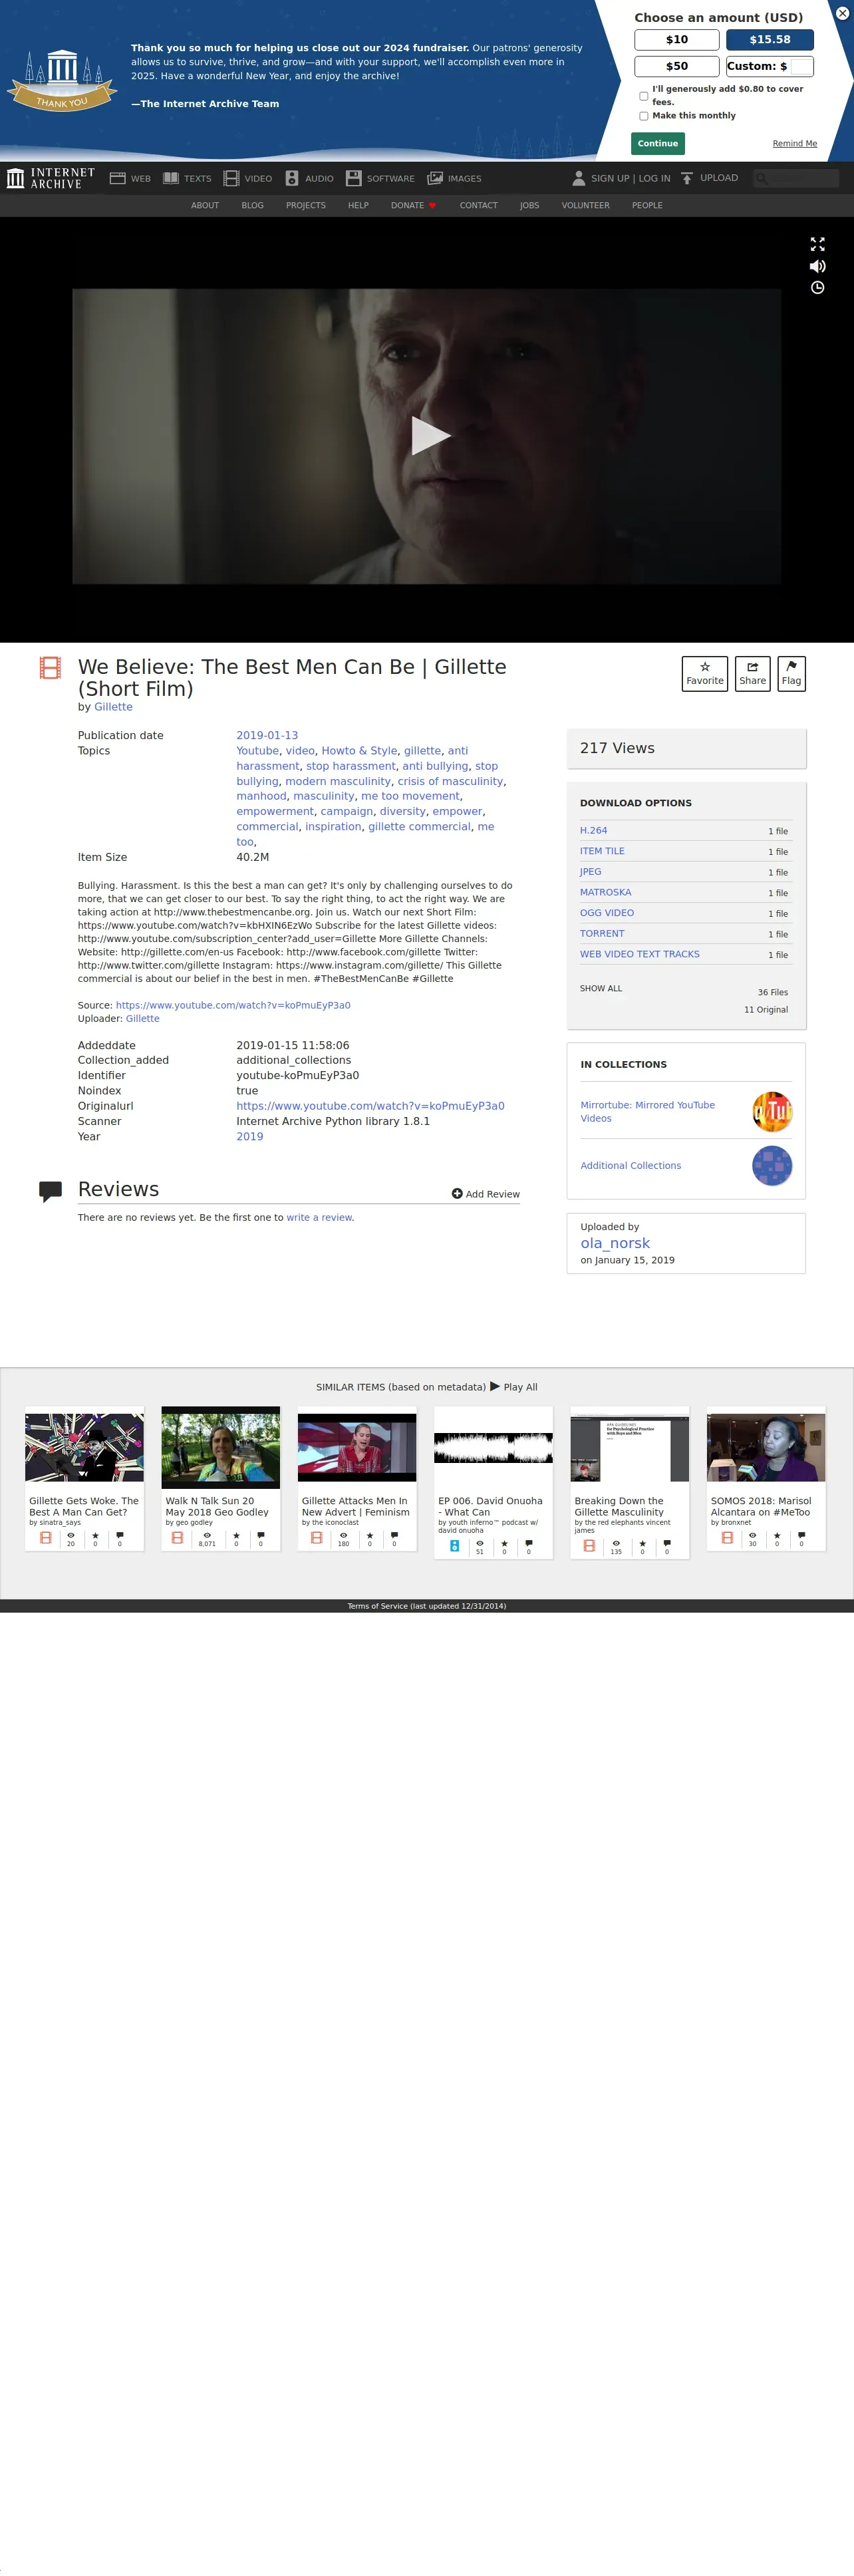Open the source YouTube URL link
This screenshot has height=2576, width=854.
[x=233, y=1005]
